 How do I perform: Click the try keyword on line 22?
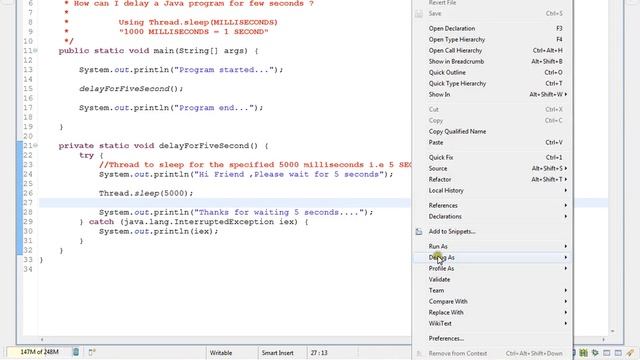coord(87,156)
